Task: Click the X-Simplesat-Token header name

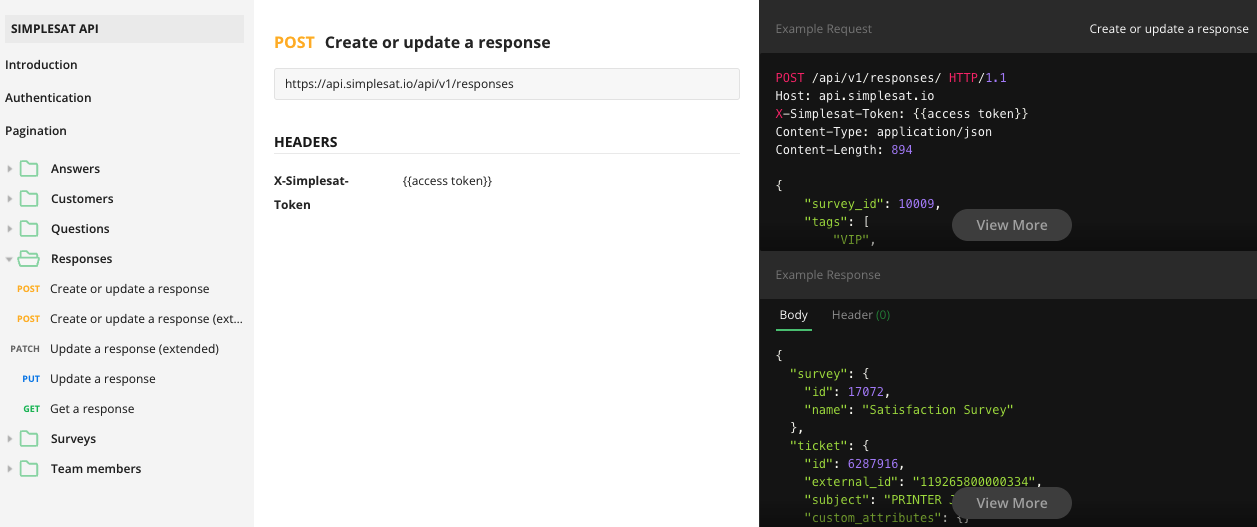Action: tap(312, 193)
